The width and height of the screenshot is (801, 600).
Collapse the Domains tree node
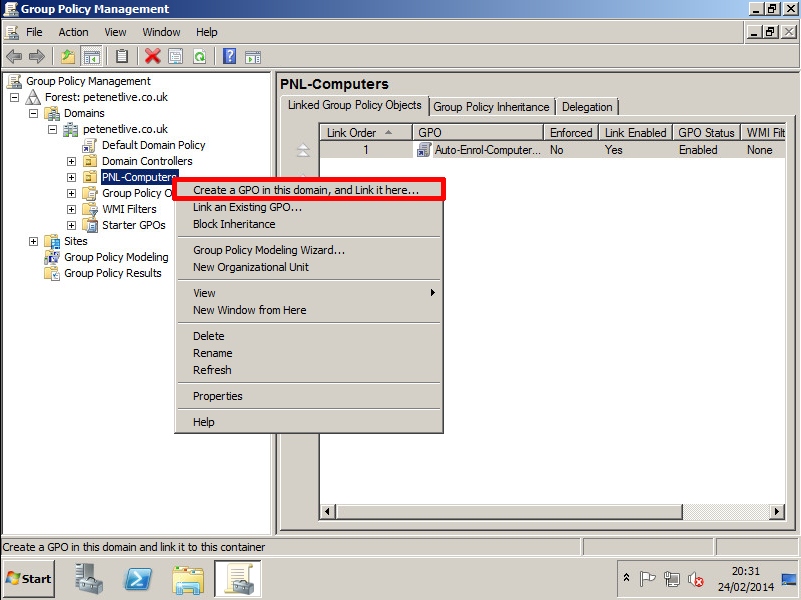tap(34, 113)
